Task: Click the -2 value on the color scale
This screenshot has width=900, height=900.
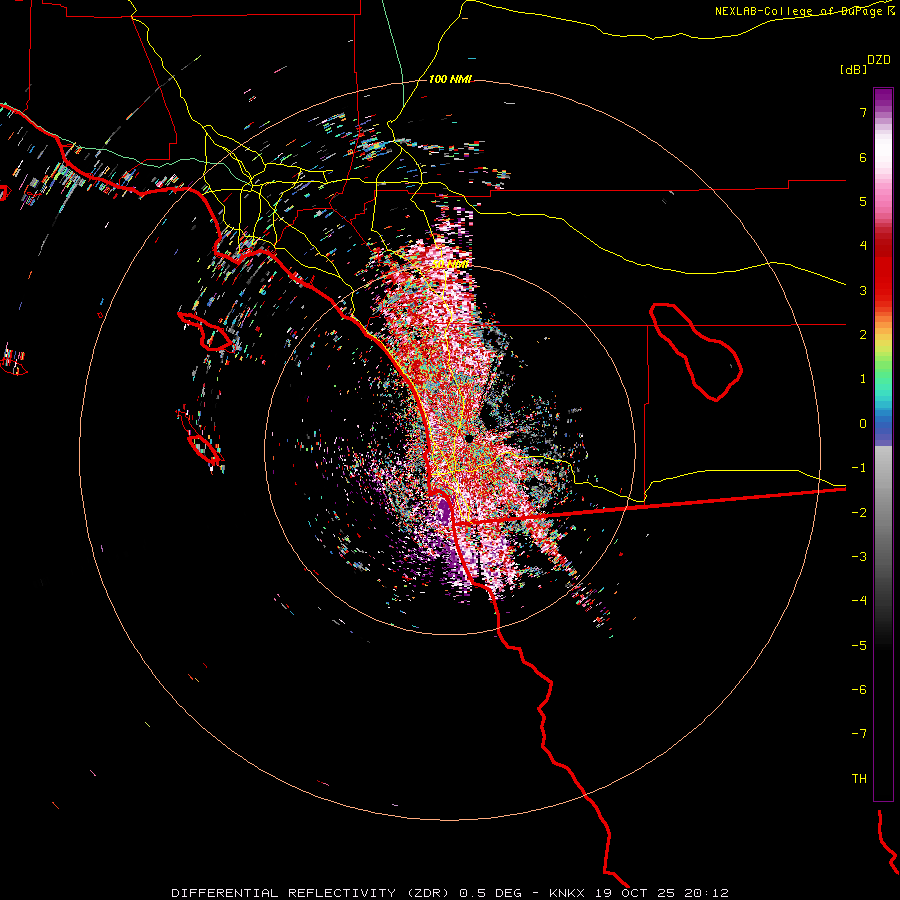Action: coord(859,513)
